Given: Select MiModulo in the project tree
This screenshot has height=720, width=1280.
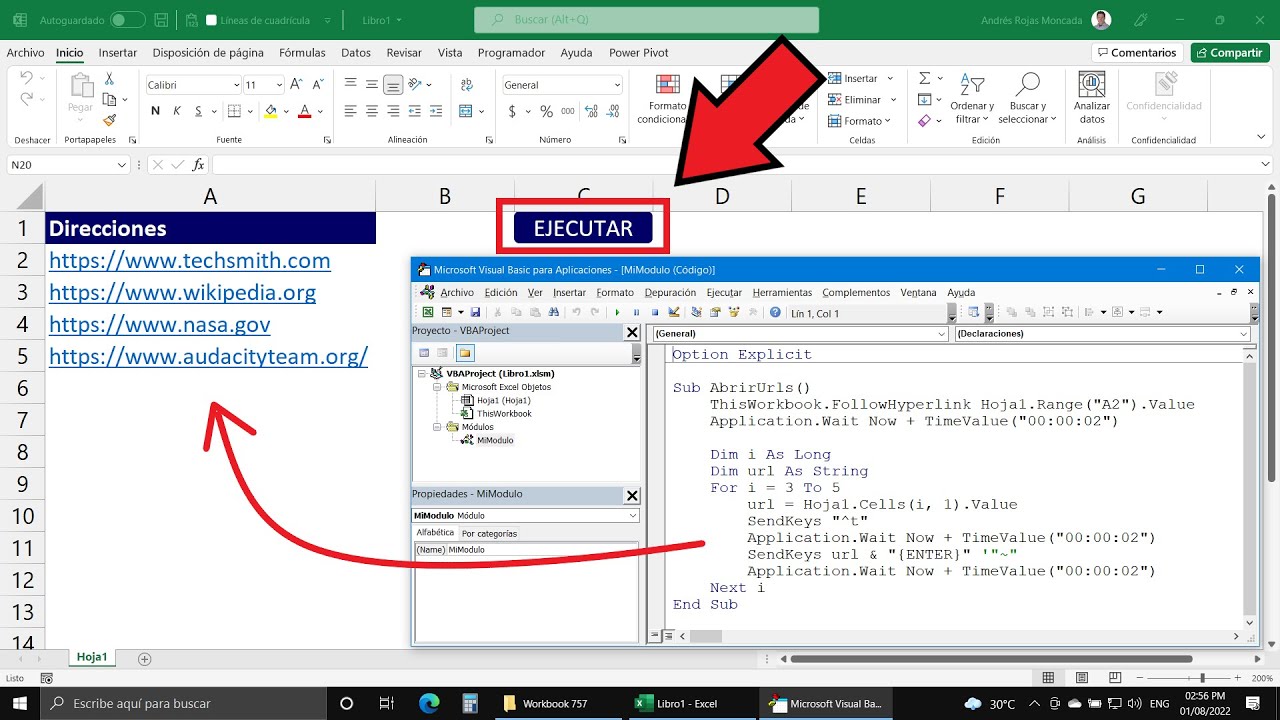Looking at the screenshot, I should click(495, 440).
